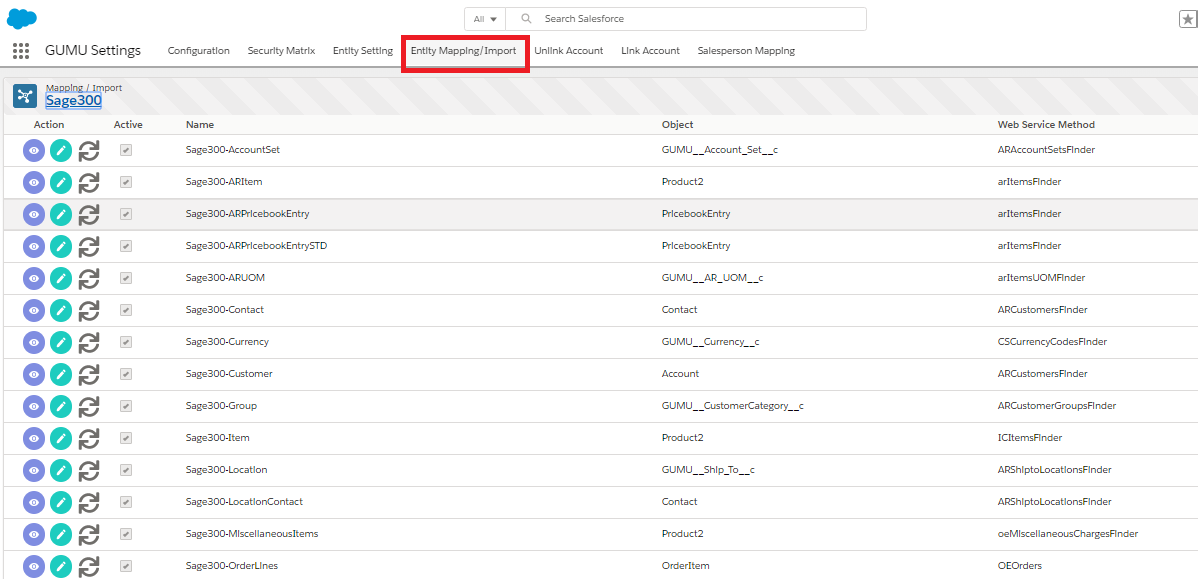Screen dimensions: 1198x585
Task: Click the GUMU__Account_Set__c object cell
Action: tap(720, 150)
